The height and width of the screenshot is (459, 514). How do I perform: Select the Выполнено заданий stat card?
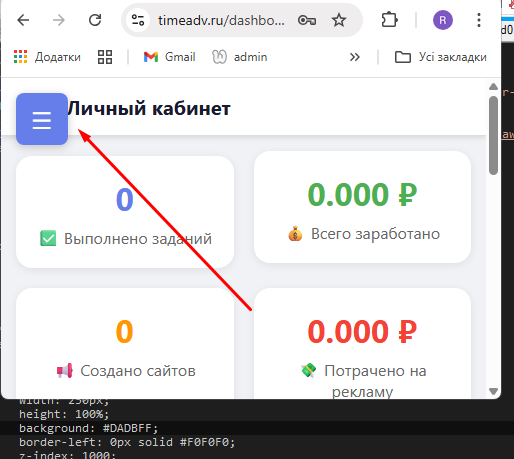point(125,212)
